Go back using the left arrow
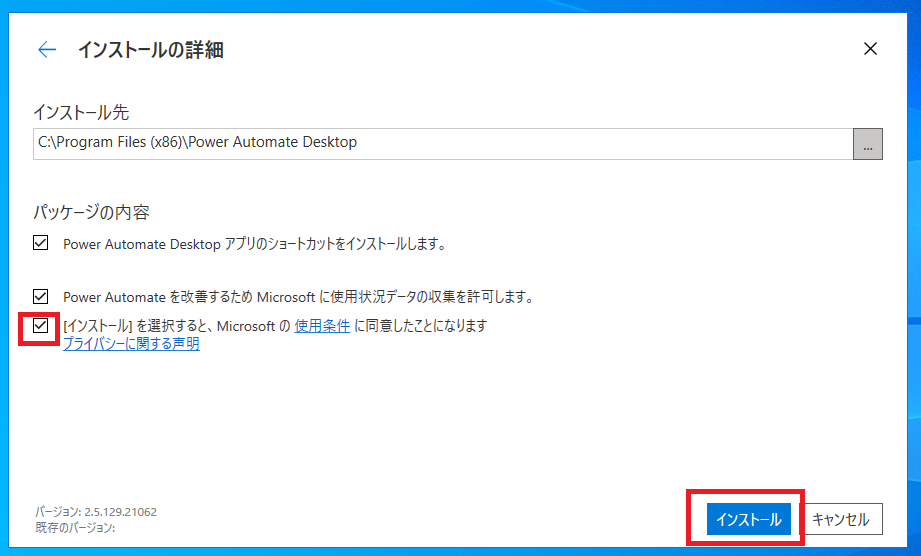This screenshot has width=921, height=556. (47, 50)
